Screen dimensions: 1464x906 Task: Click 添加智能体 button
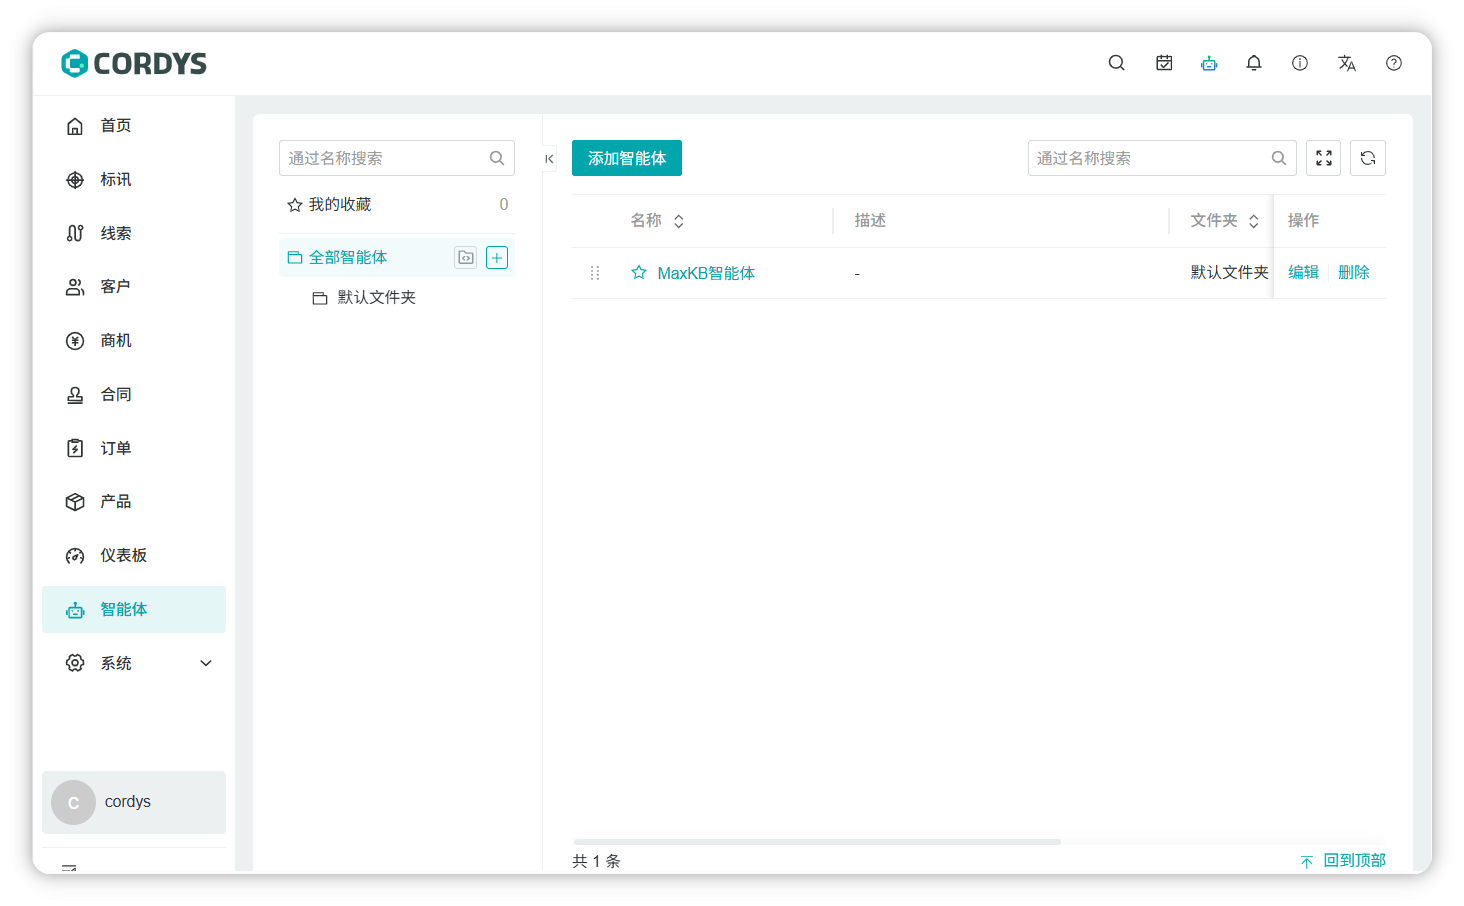[x=627, y=158]
